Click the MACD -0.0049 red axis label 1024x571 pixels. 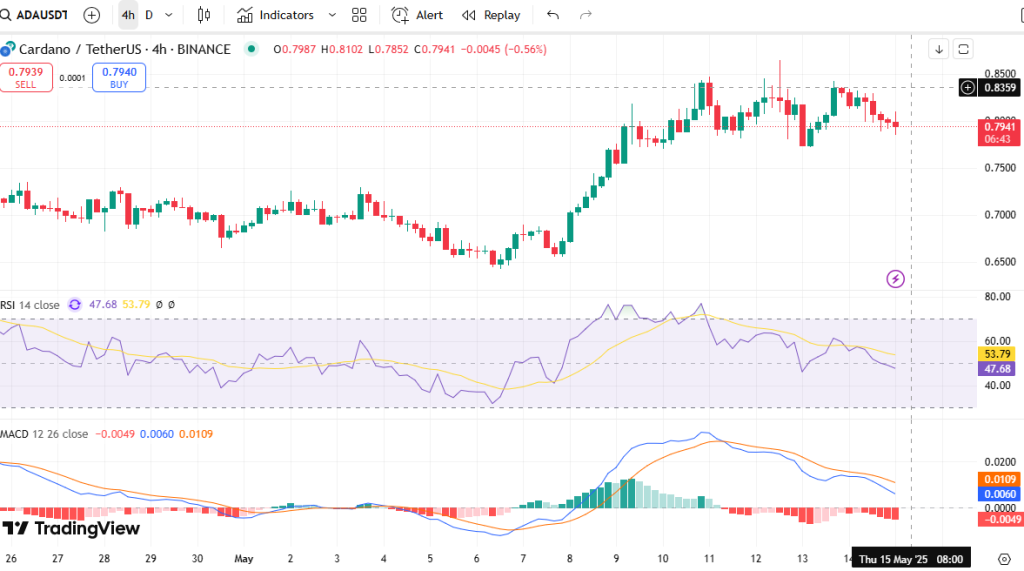[999, 519]
